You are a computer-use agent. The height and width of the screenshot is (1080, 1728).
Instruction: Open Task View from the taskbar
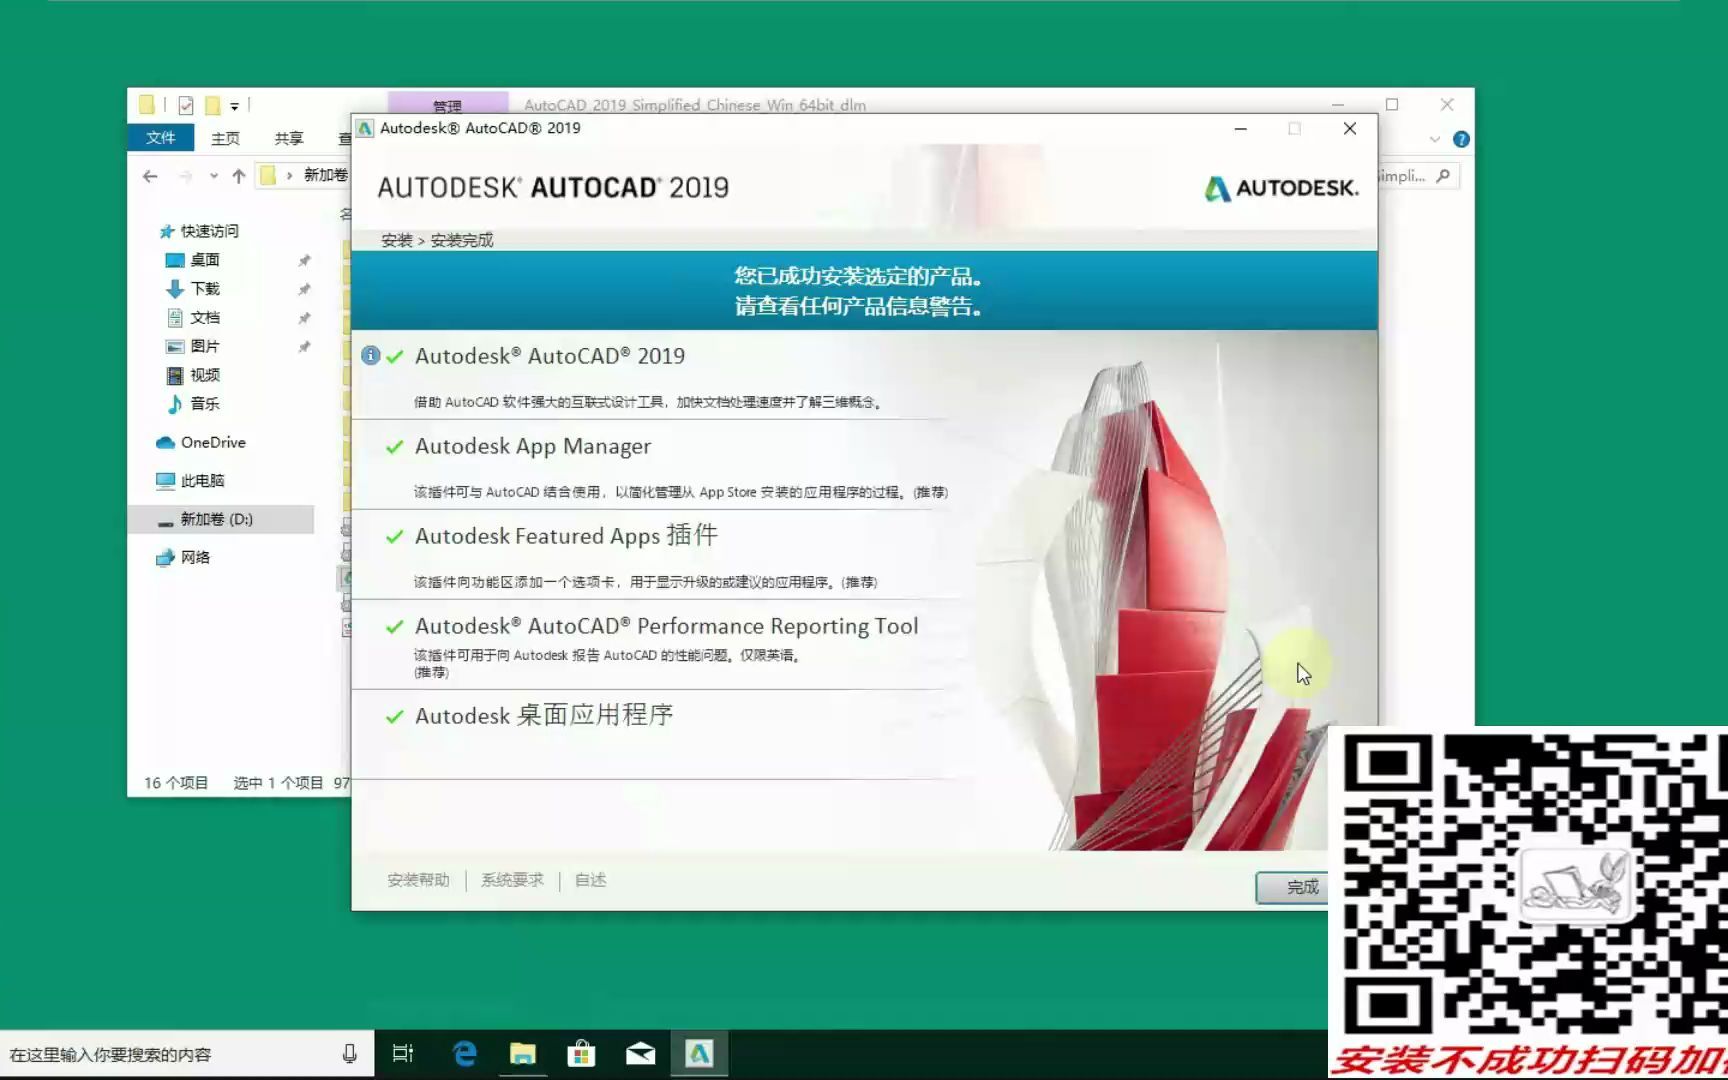(403, 1053)
